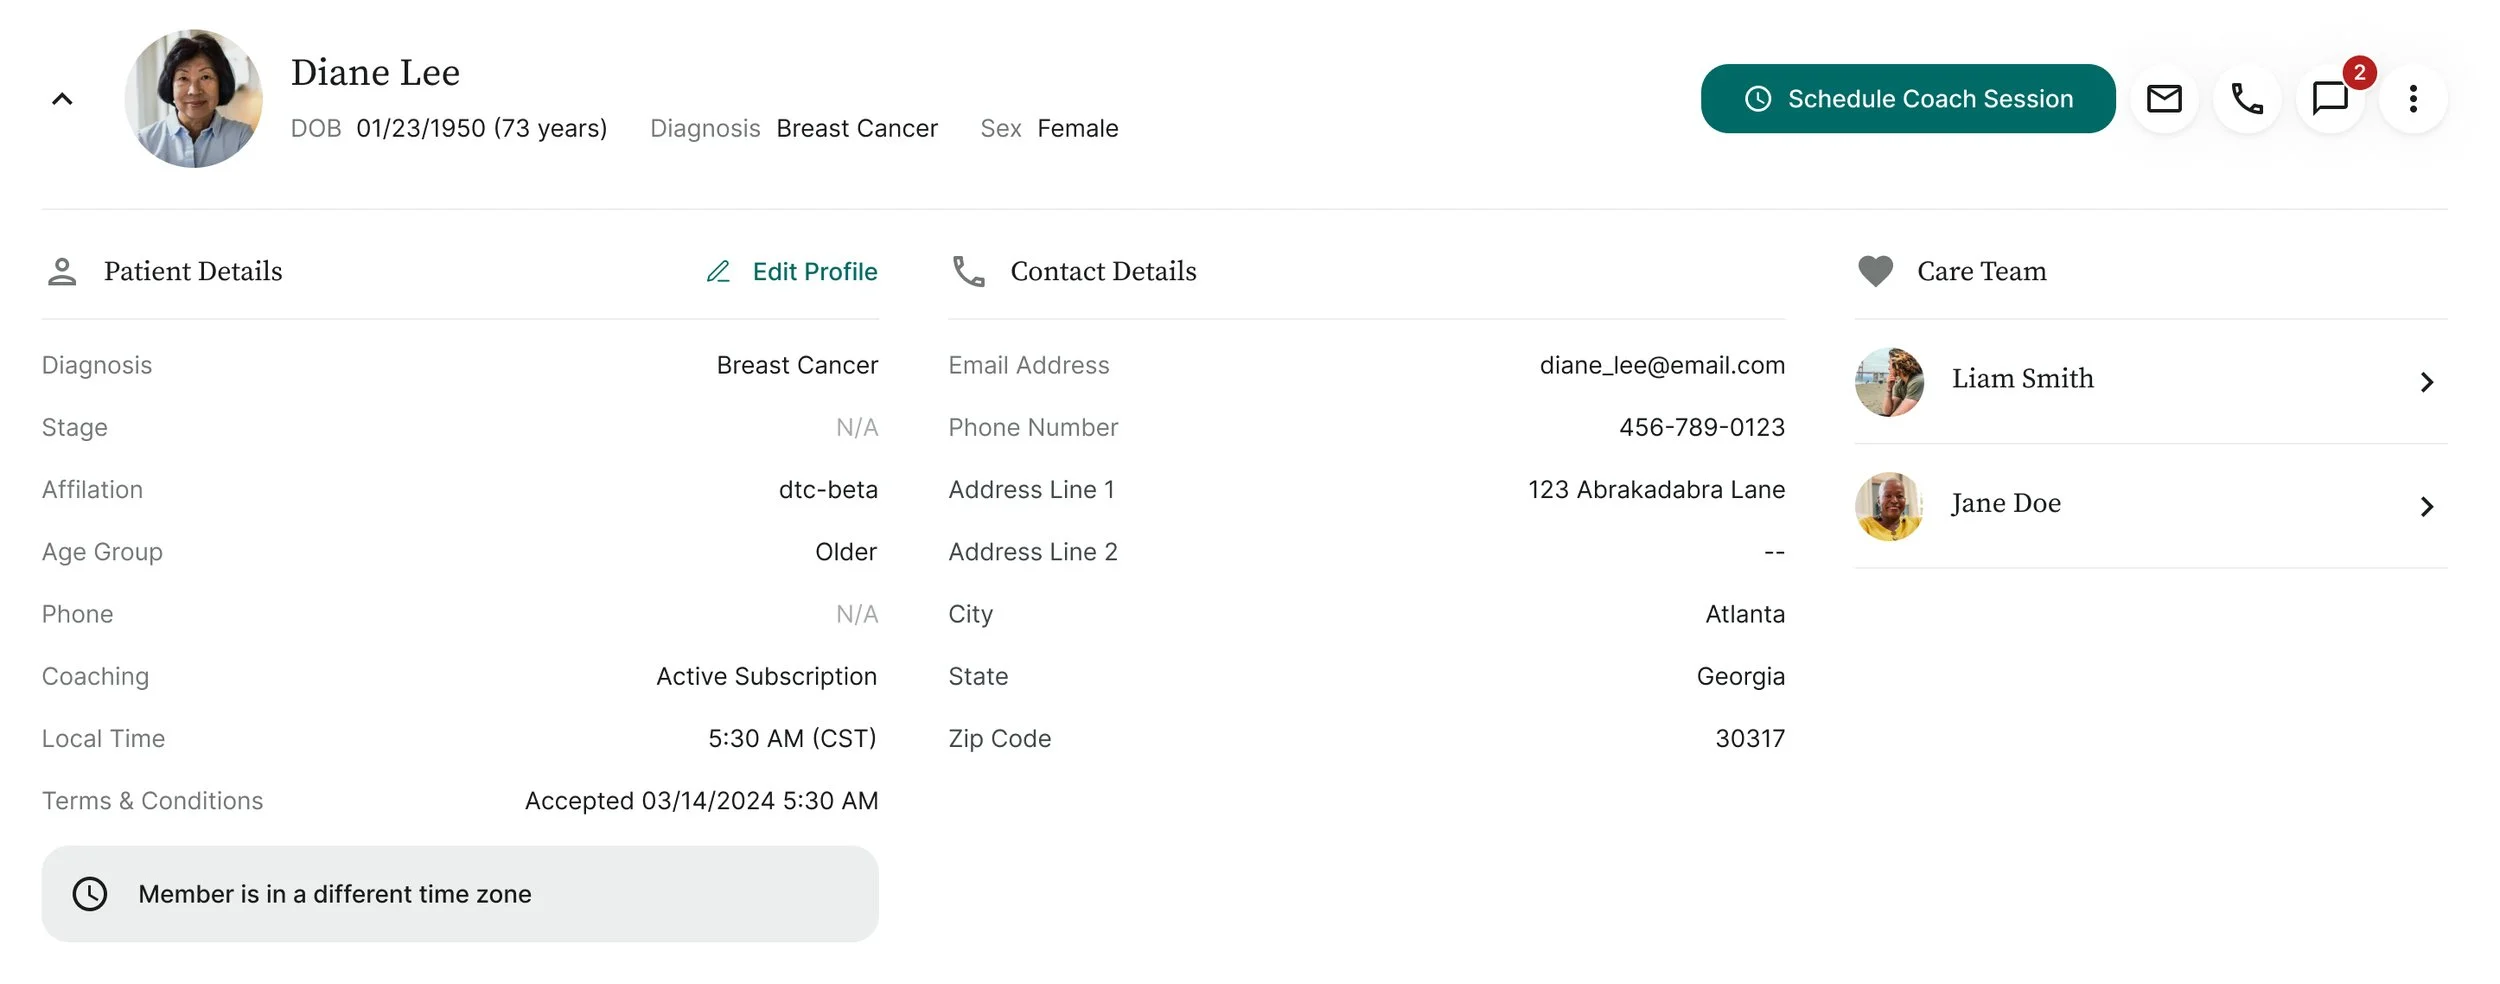Click email diane_lee@email.com
The height and width of the screenshot is (984, 2500).
(1662, 366)
